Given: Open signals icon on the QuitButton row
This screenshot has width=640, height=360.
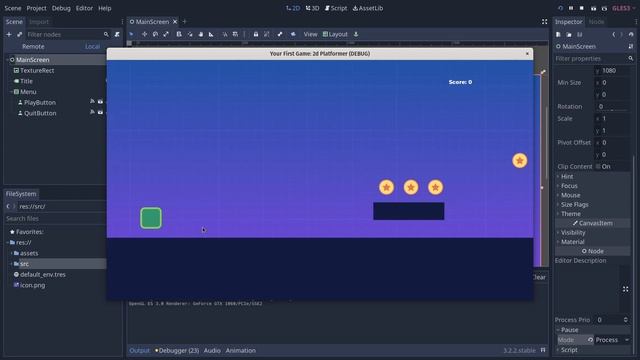Looking at the screenshot, I should pyautogui.click(x=92, y=112).
